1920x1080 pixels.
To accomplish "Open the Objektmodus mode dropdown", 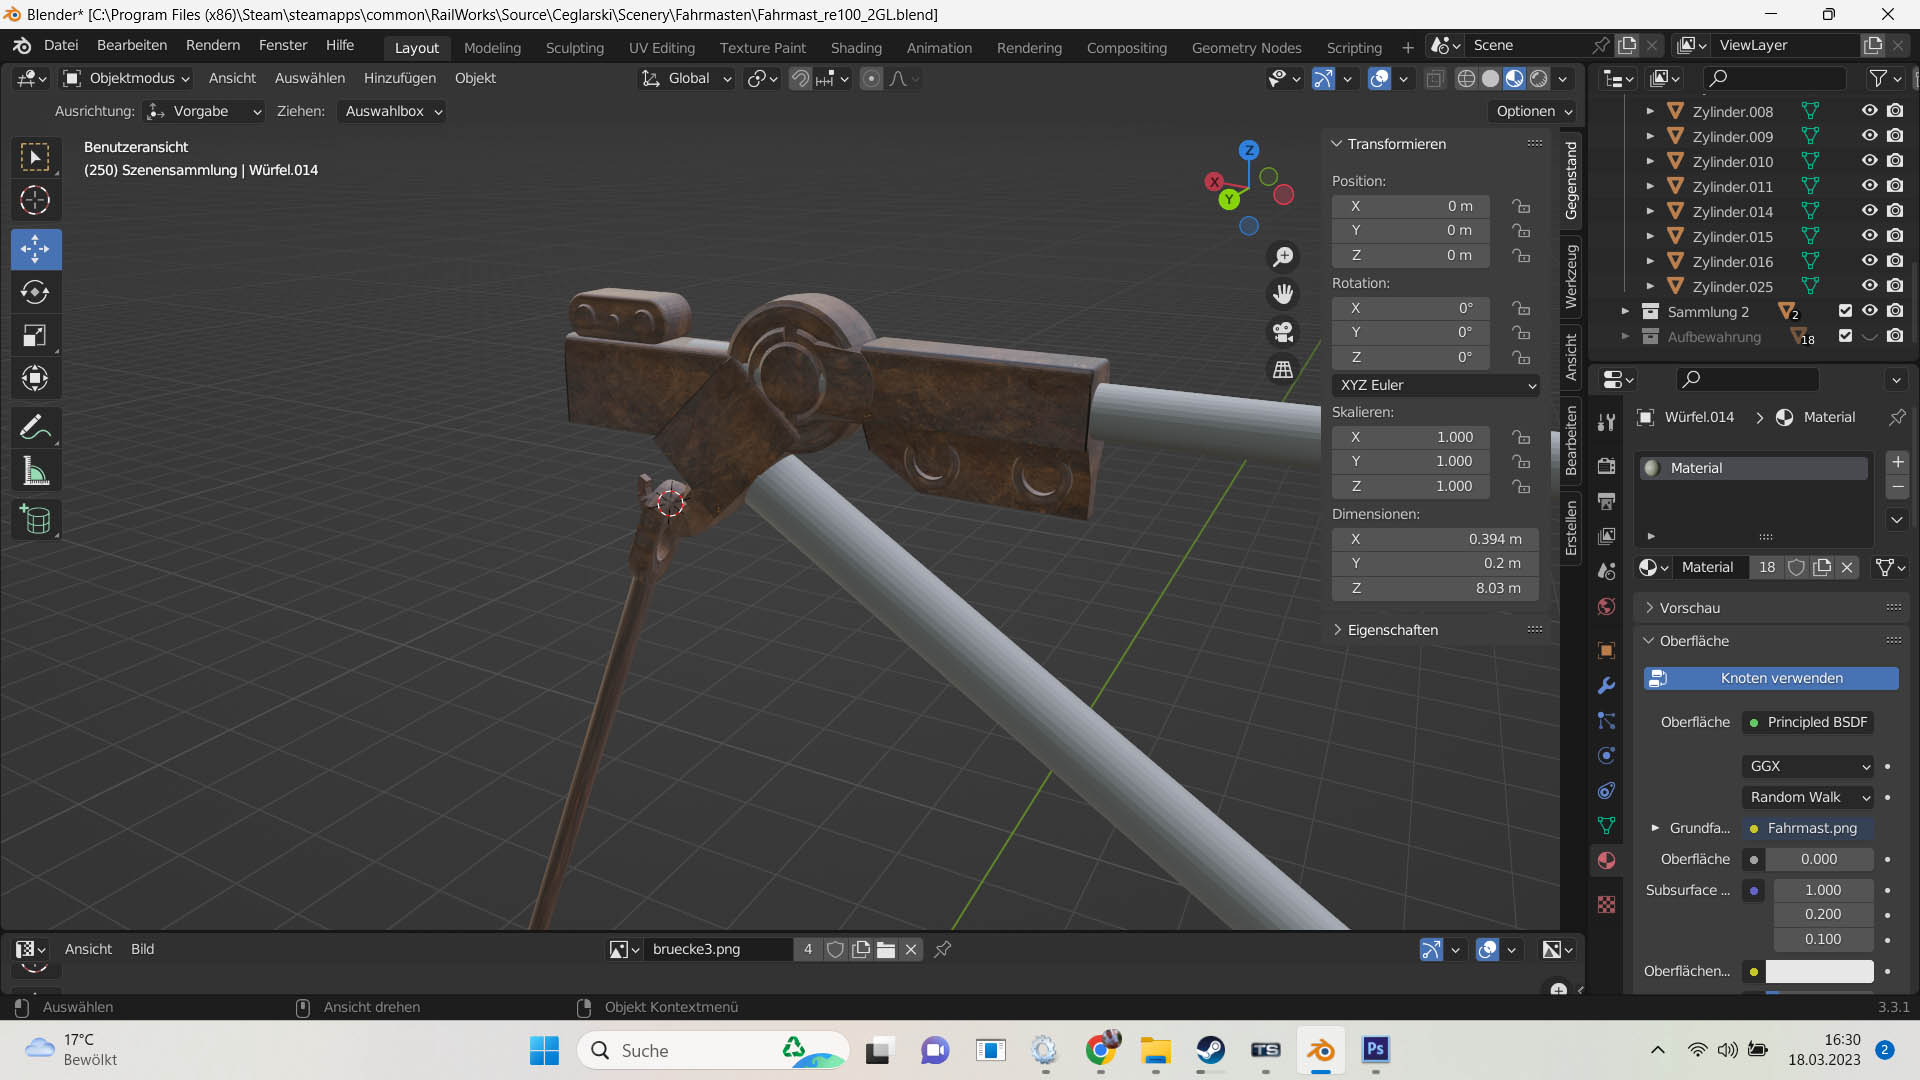I will 127,78.
